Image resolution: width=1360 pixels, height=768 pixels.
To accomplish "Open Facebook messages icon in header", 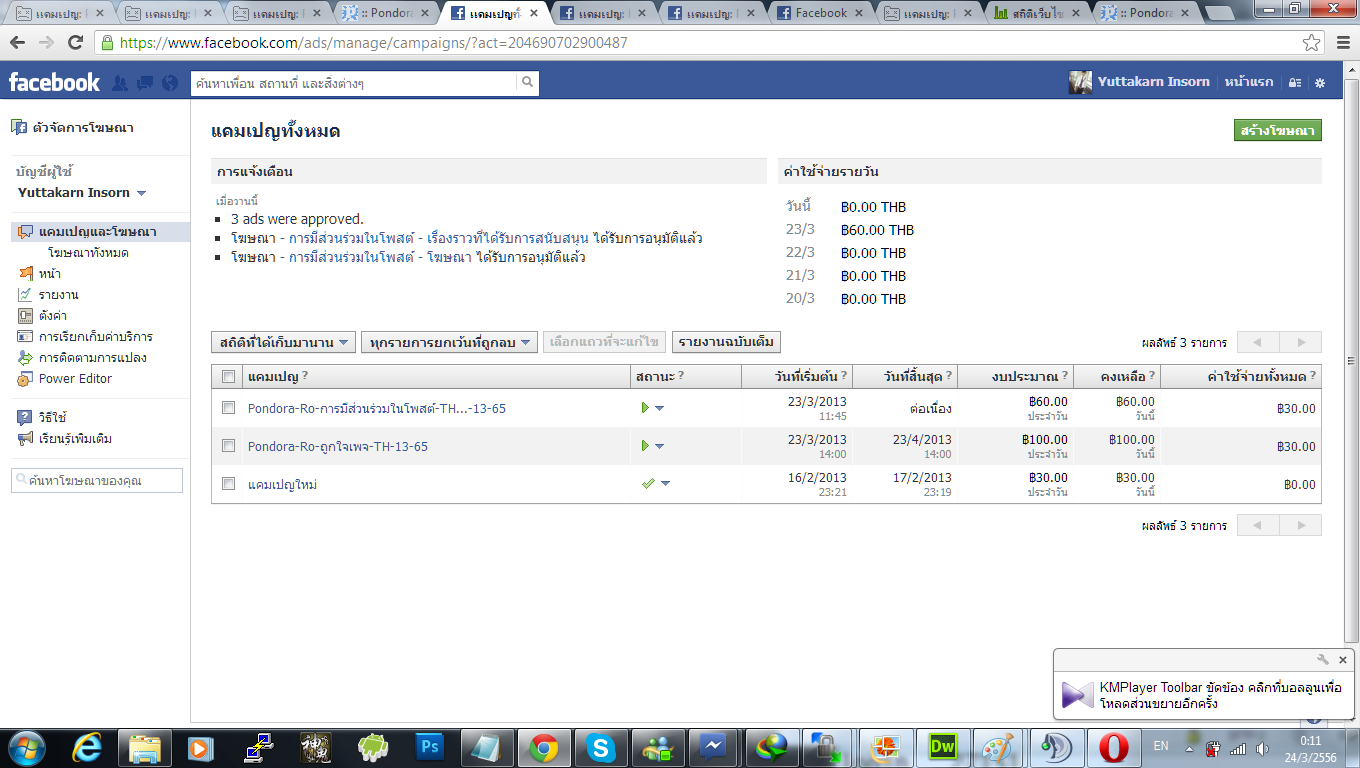I will pyautogui.click(x=145, y=83).
